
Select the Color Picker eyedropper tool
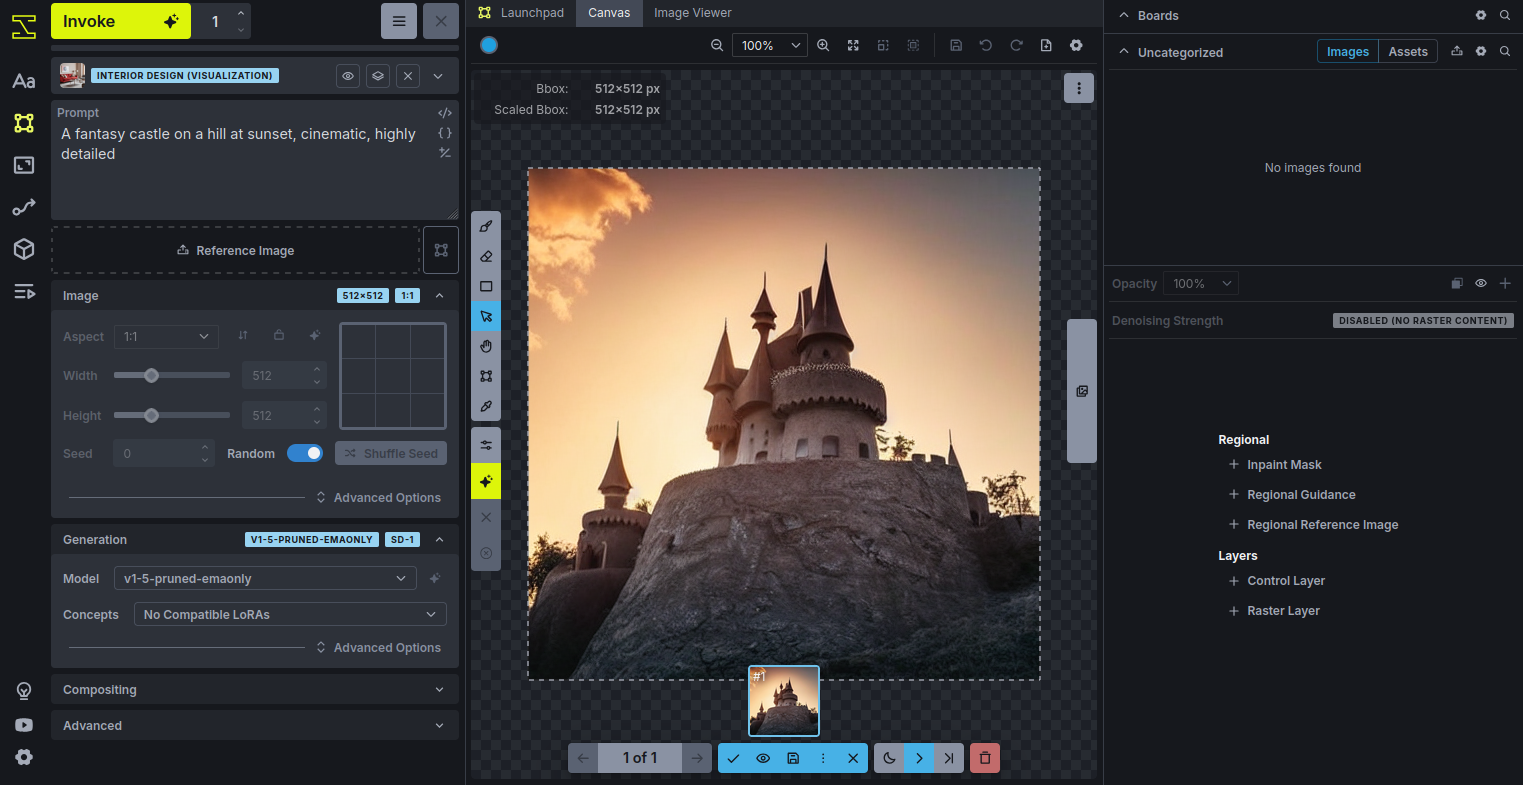coord(486,406)
